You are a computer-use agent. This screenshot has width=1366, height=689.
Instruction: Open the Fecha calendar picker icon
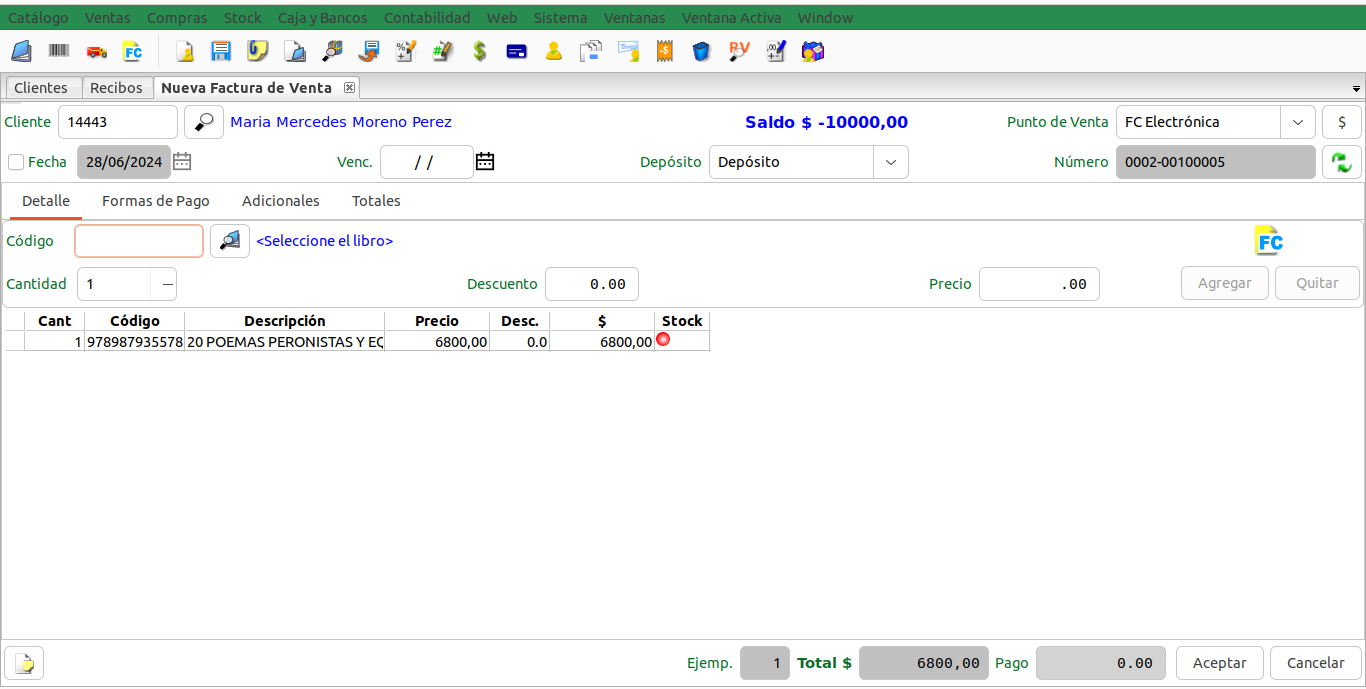(182, 161)
